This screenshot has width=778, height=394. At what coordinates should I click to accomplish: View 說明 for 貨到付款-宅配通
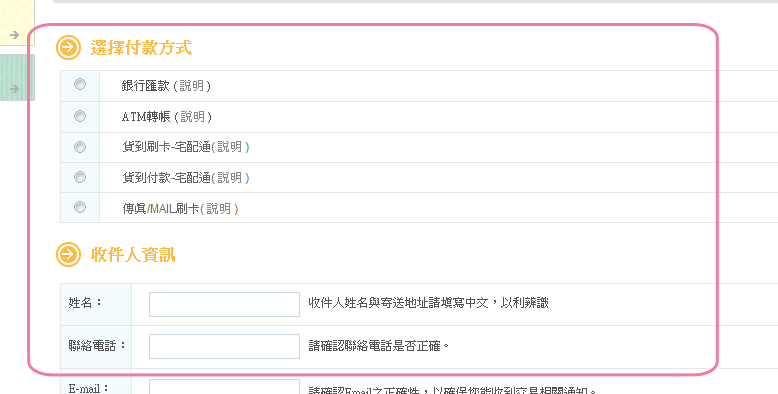(230, 178)
